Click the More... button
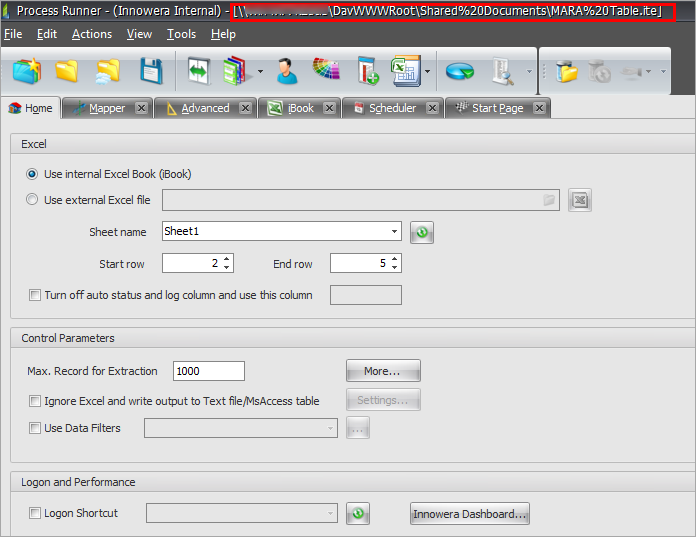696x537 pixels. click(383, 371)
